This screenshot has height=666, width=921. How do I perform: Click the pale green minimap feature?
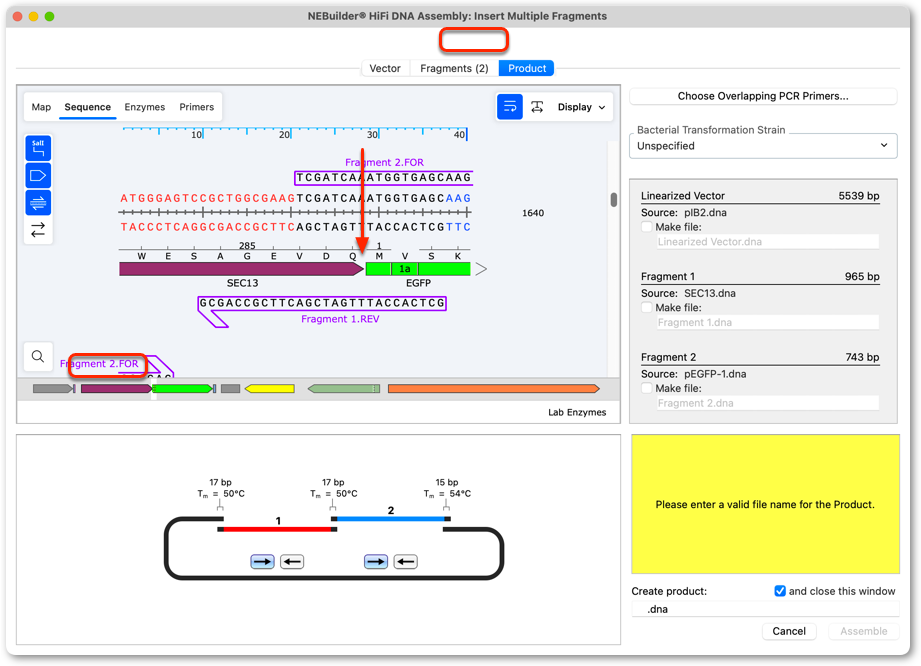[344, 389]
